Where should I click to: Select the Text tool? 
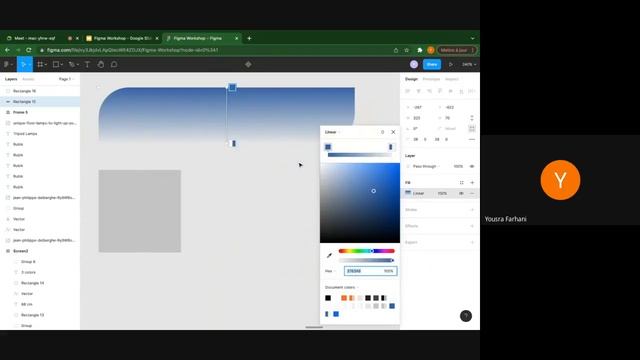87,64
